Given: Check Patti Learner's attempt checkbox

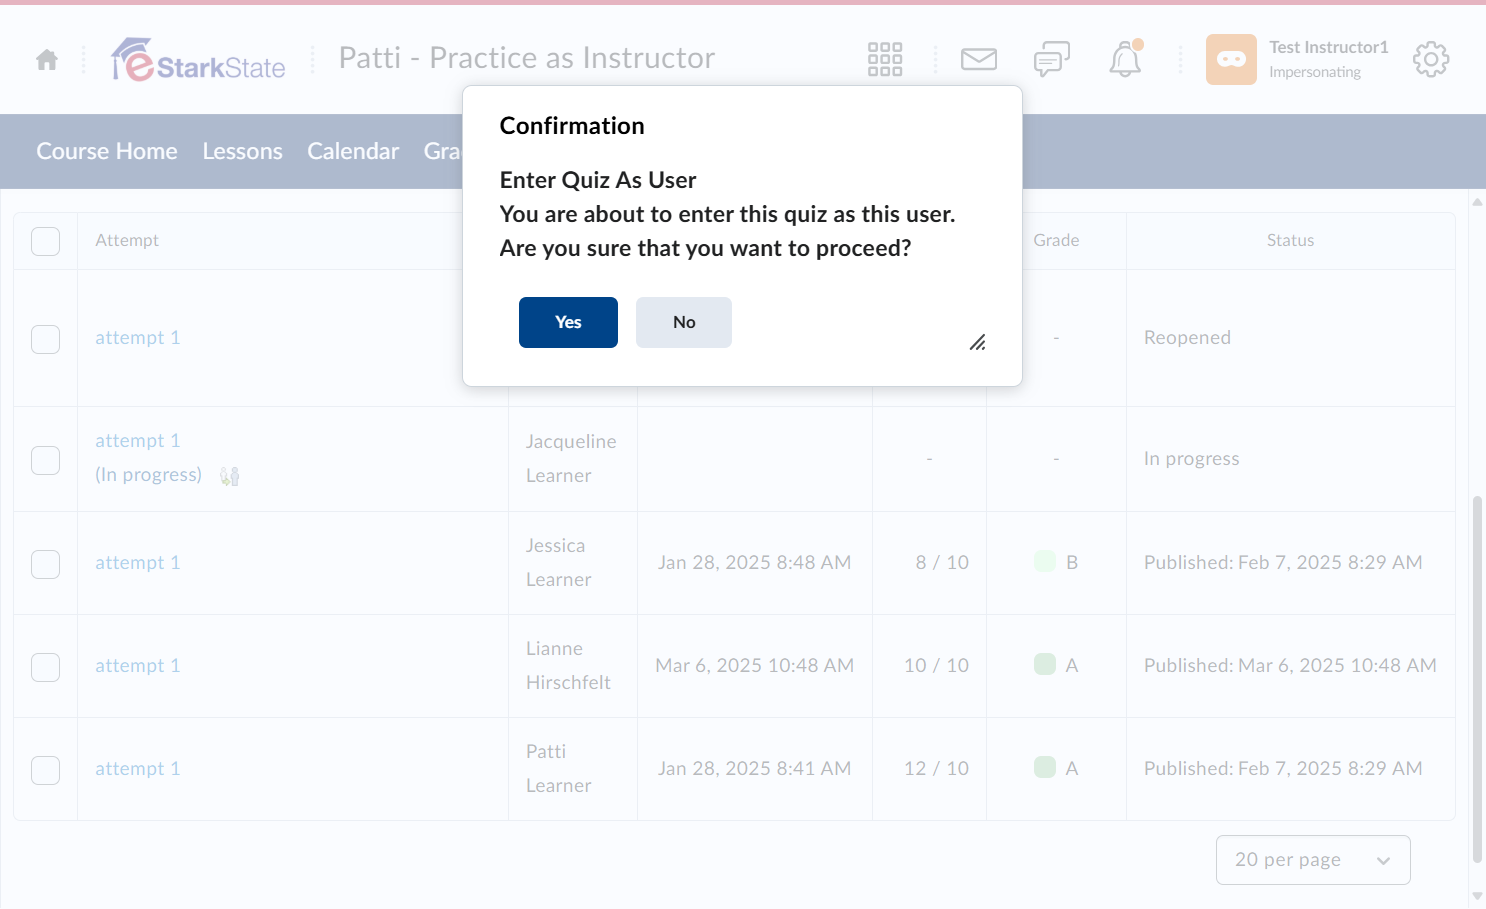Looking at the screenshot, I should pyautogui.click(x=45, y=770).
